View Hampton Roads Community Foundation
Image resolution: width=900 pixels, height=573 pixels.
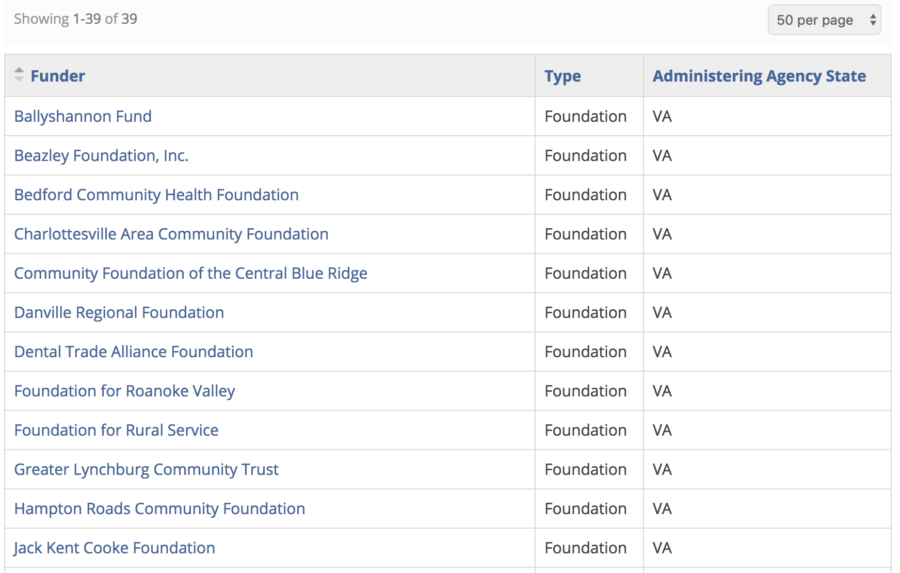(x=160, y=509)
